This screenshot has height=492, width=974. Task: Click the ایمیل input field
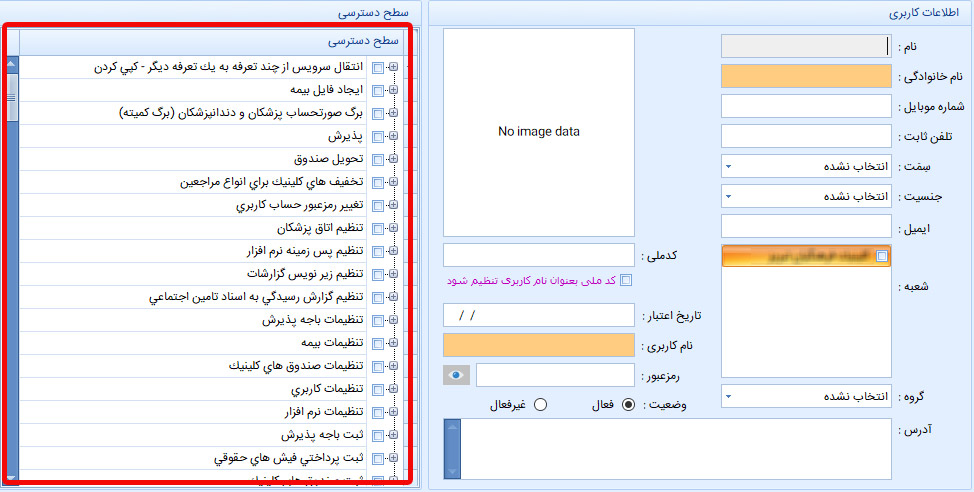806,227
